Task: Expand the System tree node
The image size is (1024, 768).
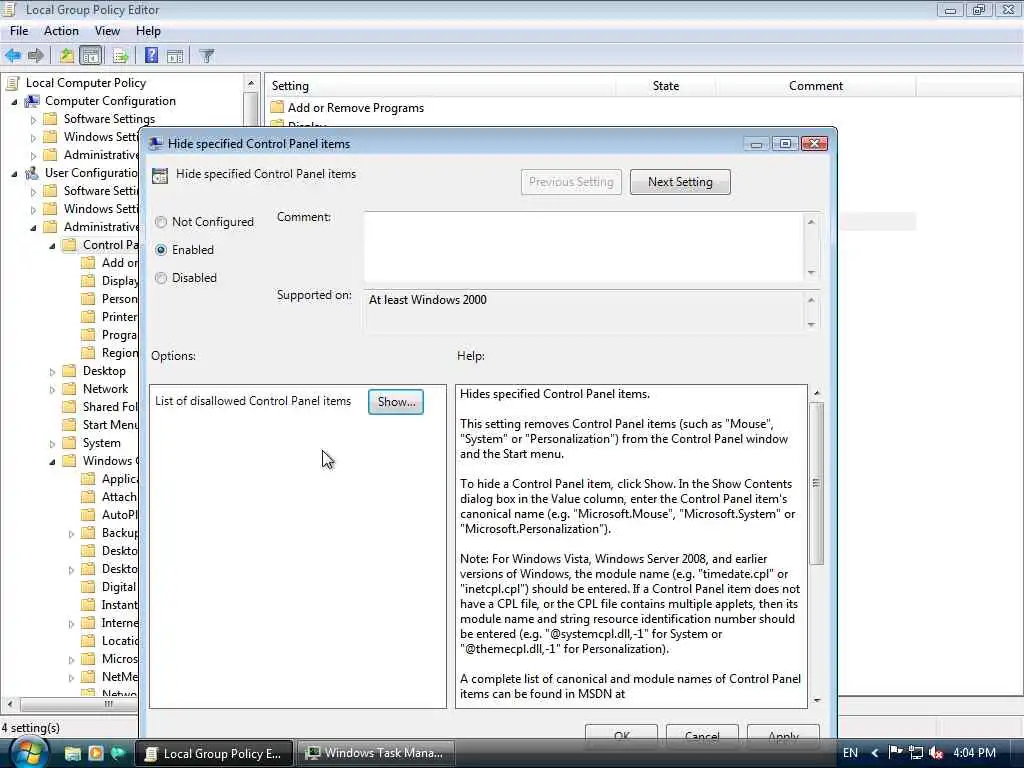Action: tap(52, 443)
